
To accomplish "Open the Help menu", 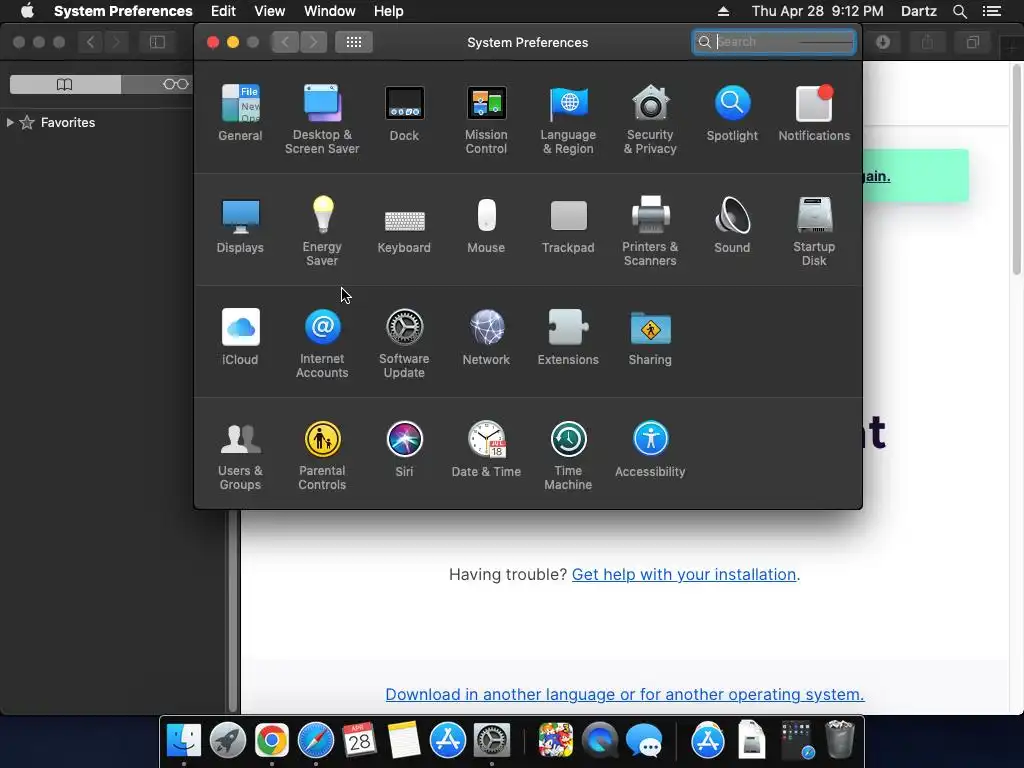I will (x=389, y=11).
